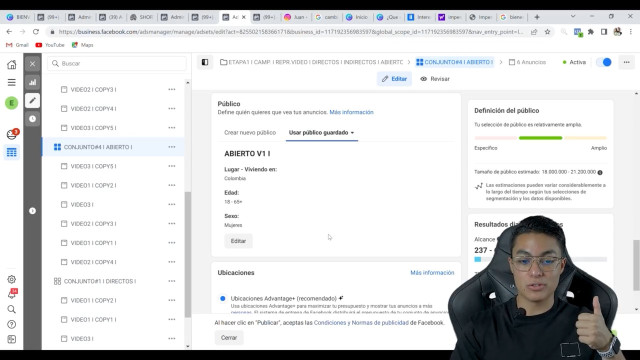The height and width of the screenshot is (360, 640).
Task: Select CONJUNTO#4 I ABIERTO I ad set row
Action: click(x=113, y=147)
